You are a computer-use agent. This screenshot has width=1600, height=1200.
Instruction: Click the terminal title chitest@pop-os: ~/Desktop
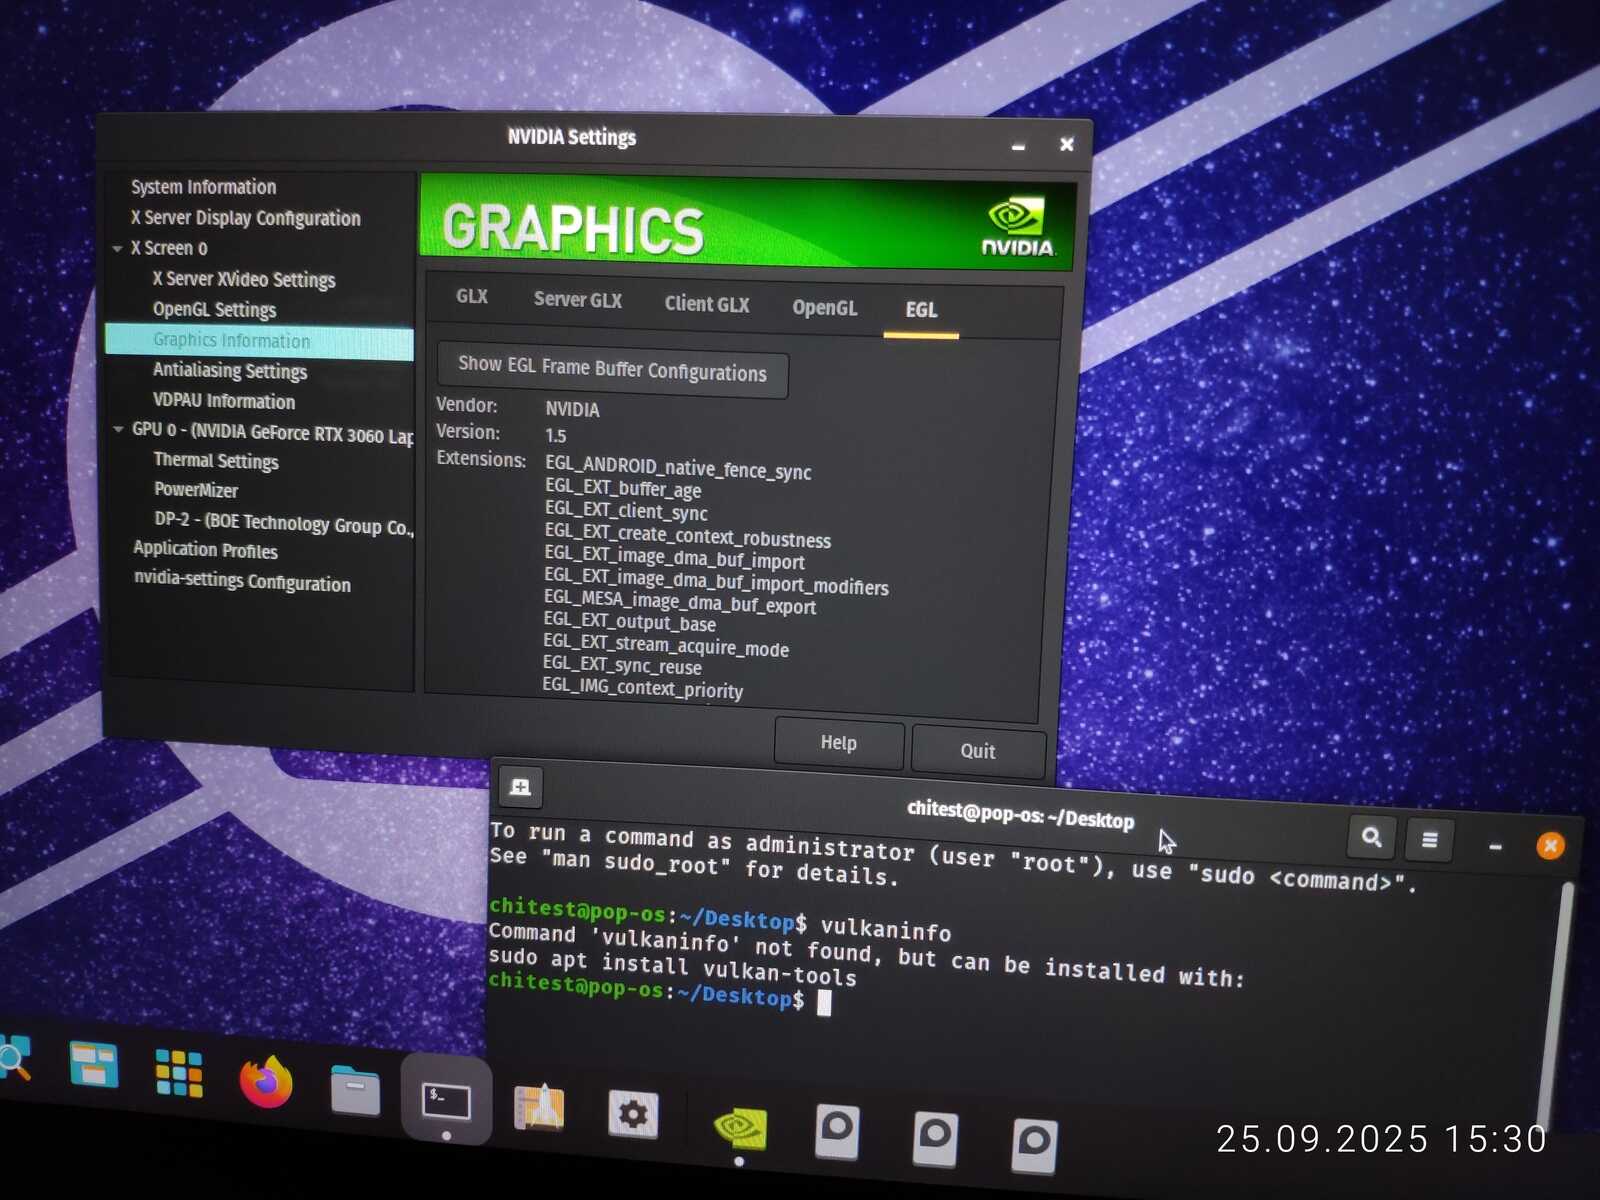(1020, 815)
